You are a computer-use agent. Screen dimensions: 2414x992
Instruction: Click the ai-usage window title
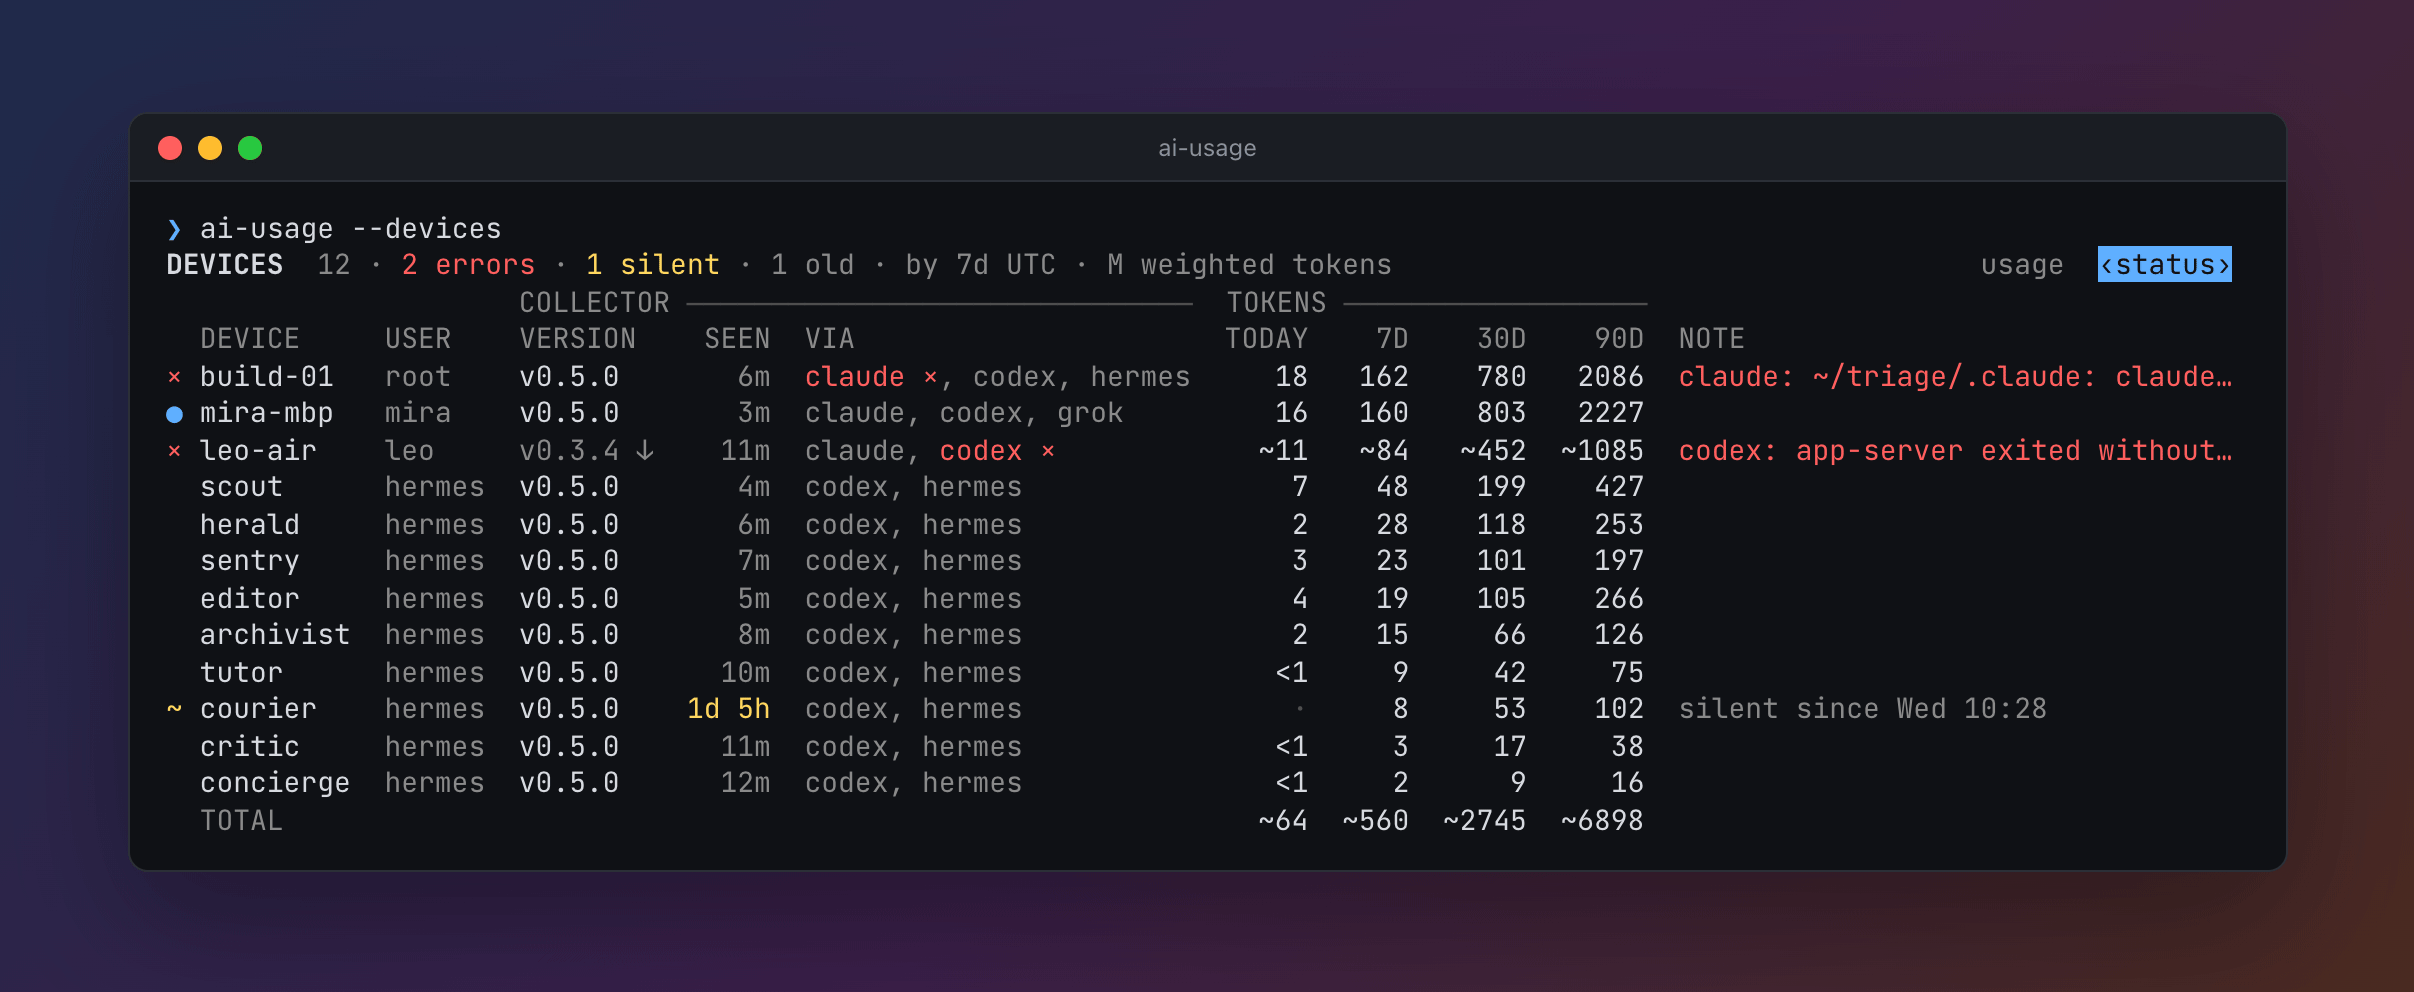(1207, 148)
